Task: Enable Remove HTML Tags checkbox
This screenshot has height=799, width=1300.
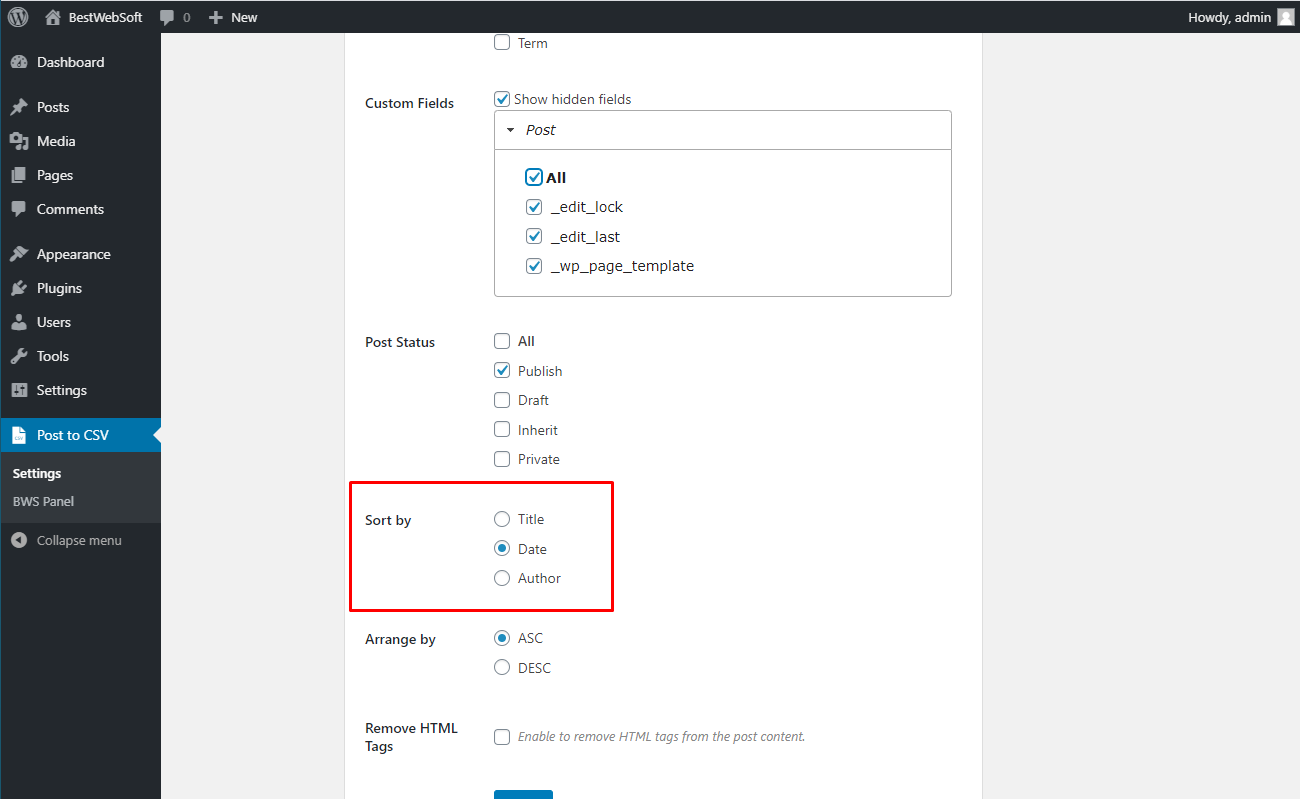Action: (502, 737)
